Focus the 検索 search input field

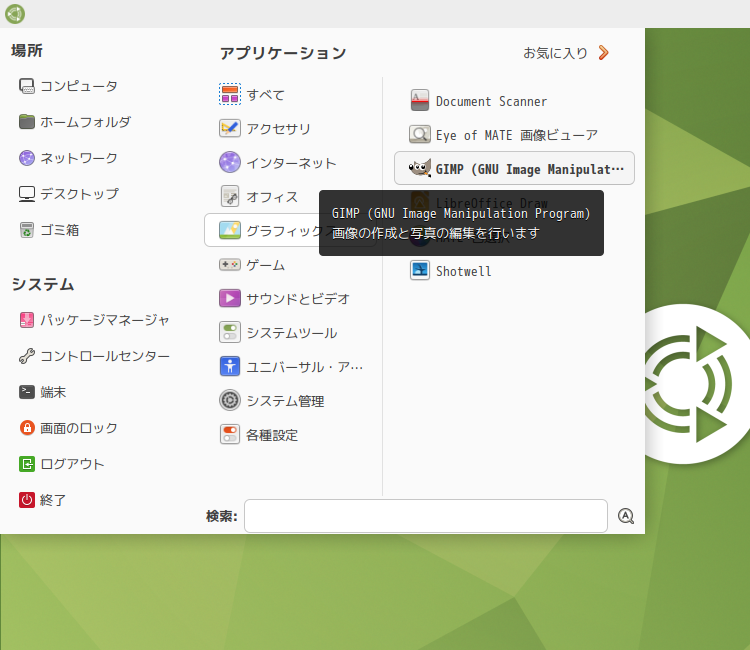[426, 516]
